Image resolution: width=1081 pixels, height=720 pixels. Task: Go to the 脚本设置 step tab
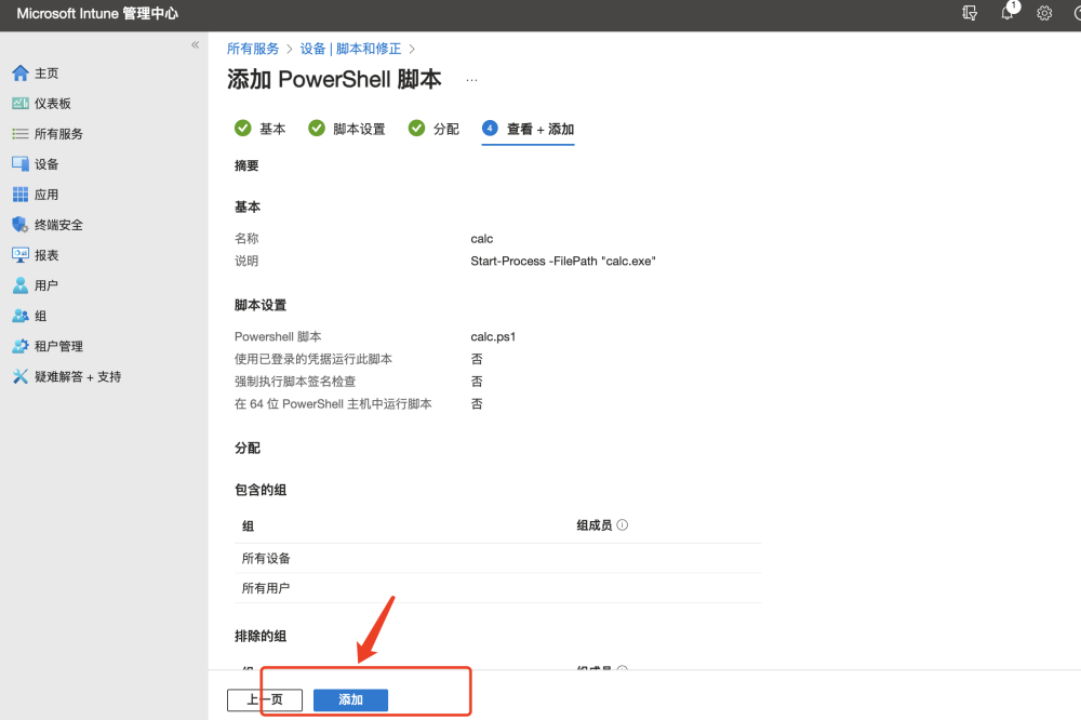click(x=347, y=129)
